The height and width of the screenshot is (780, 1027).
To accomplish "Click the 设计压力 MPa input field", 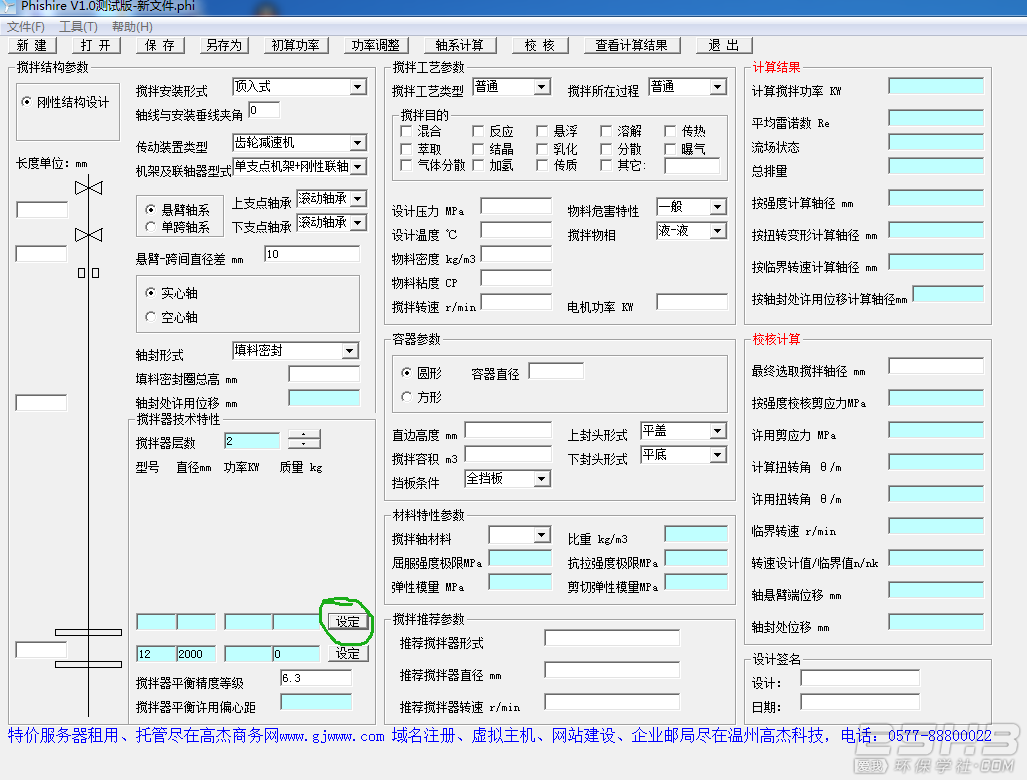I will click(516, 206).
